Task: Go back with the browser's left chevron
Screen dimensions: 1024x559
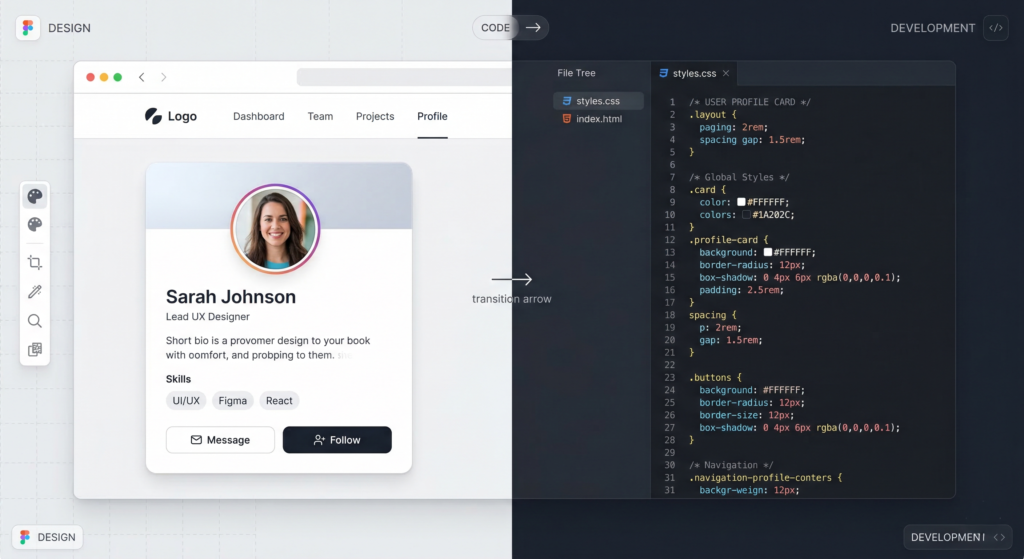Action: (x=142, y=77)
